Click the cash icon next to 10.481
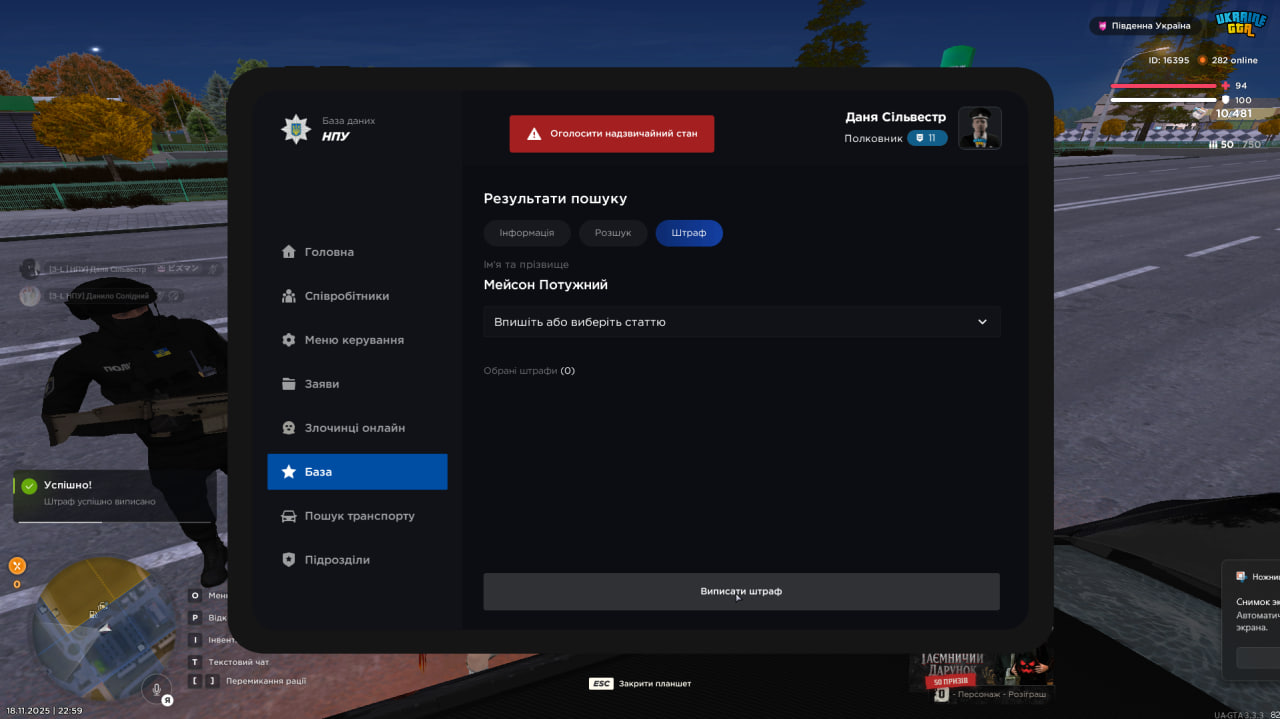 point(1201,114)
